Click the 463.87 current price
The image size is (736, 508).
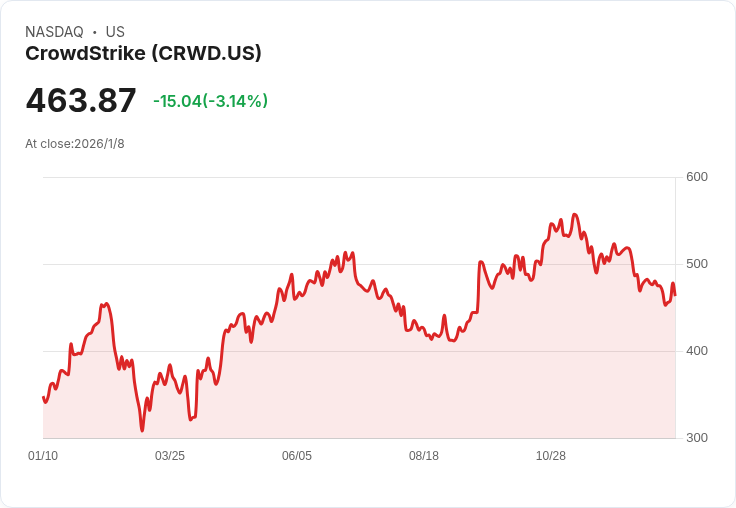pos(81,100)
